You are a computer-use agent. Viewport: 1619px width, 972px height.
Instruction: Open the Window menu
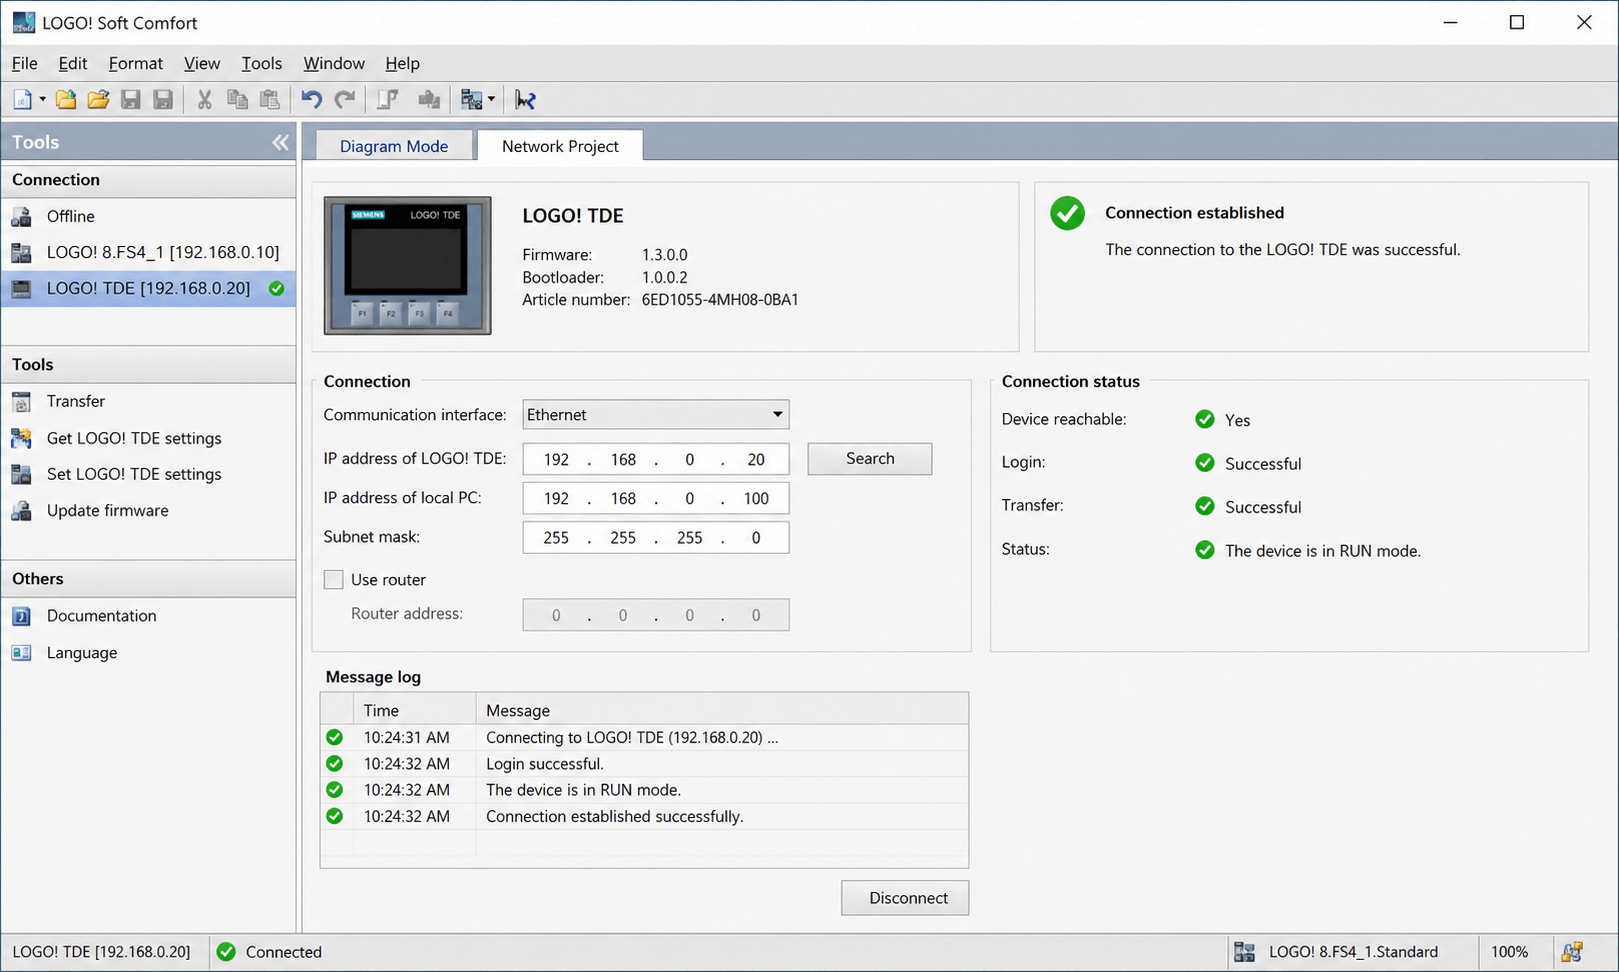coord(334,63)
